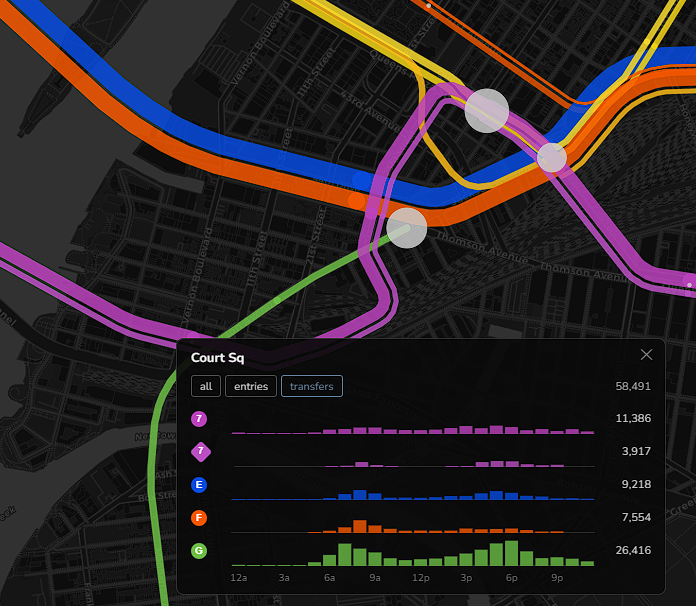Click the purple circle 7 line icon
This screenshot has width=696, height=606.
[199, 419]
